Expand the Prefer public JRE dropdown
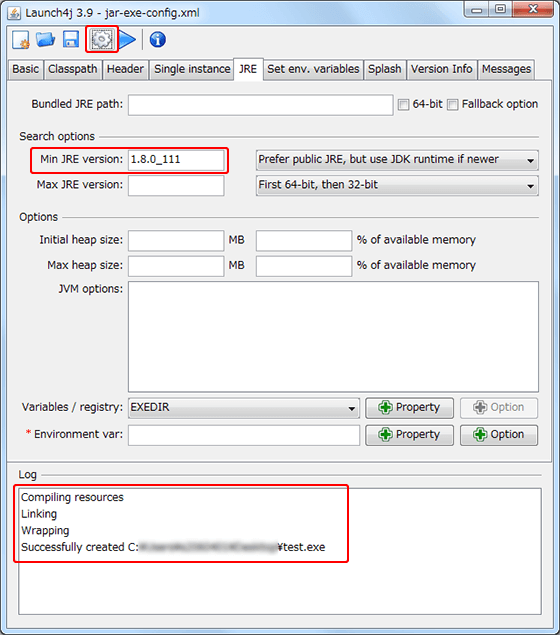560x635 pixels. coord(397,160)
